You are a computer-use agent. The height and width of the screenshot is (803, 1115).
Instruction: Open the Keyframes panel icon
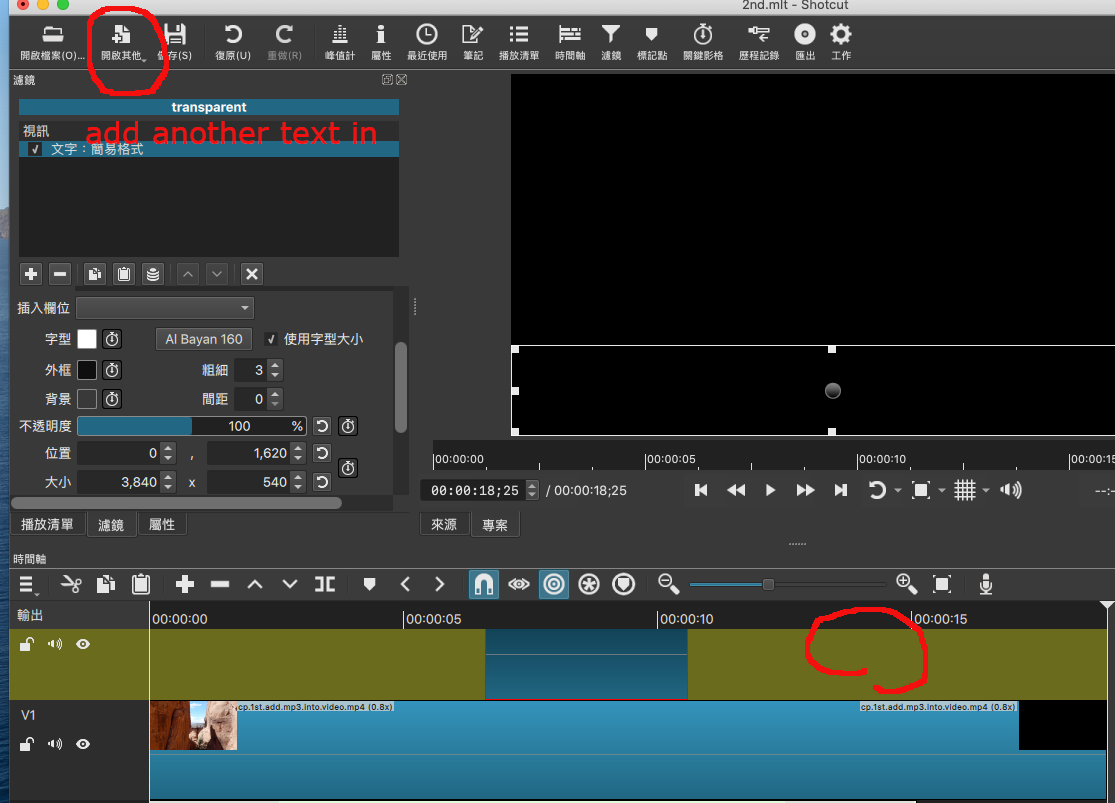[x=702, y=42]
